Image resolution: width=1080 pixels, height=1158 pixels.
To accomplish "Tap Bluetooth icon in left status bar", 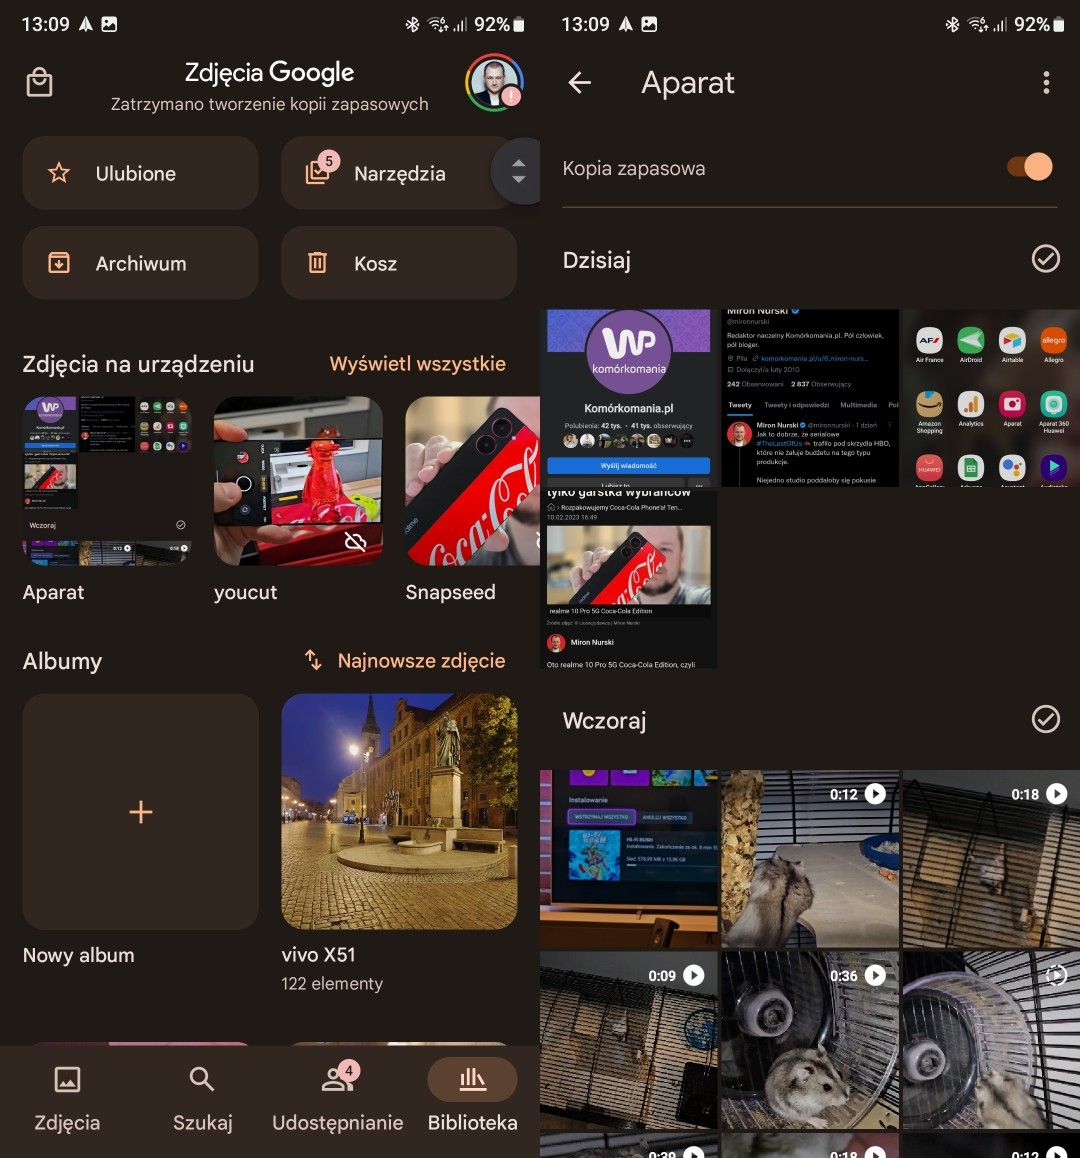I will pyautogui.click(x=412, y=24).
